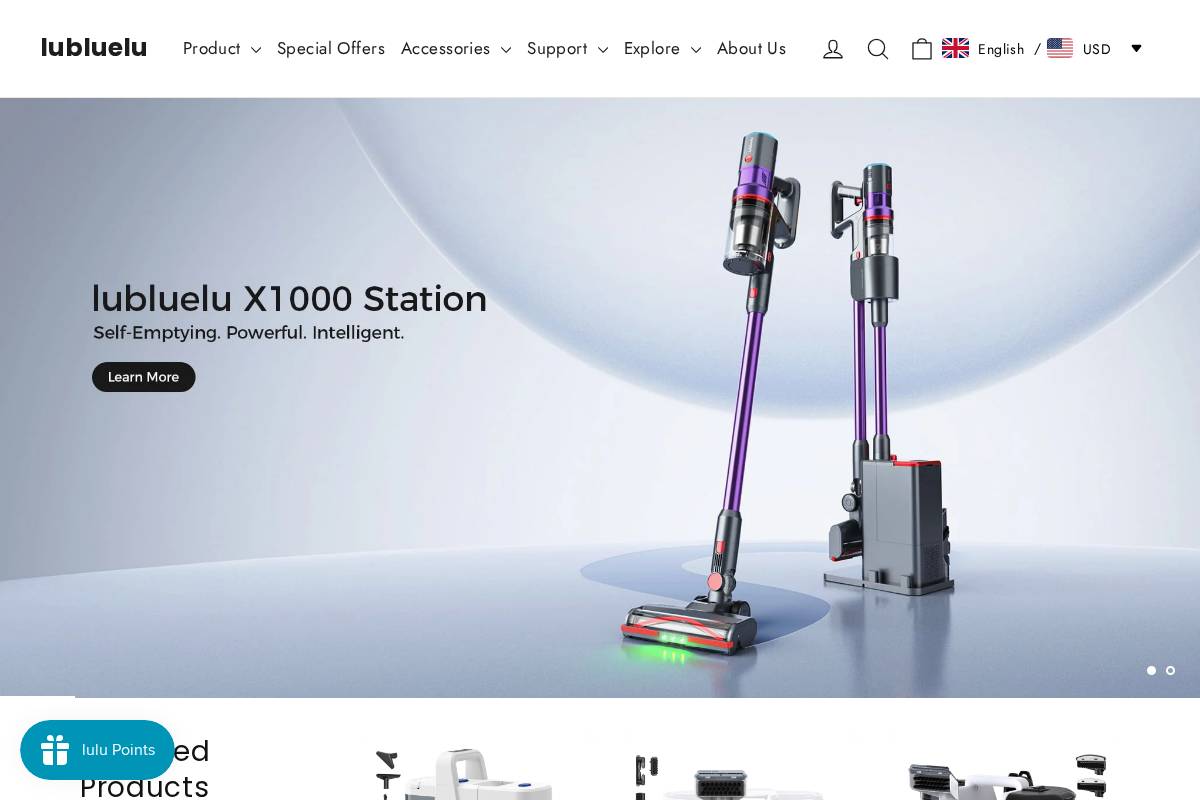Select the English language label

tap(1001, 49)
